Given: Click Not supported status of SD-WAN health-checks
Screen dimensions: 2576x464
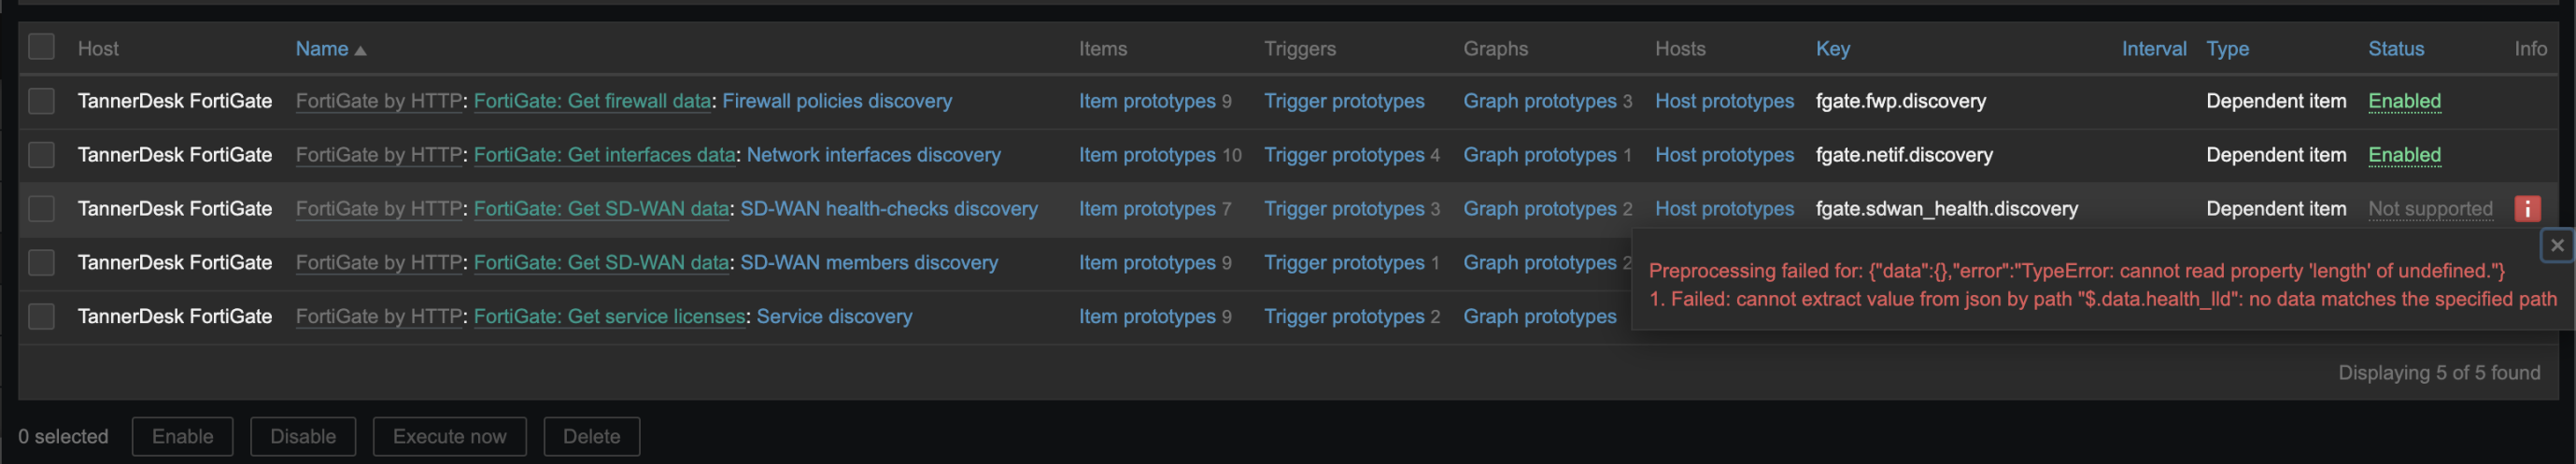Looking at the screenshot, I should (2429, 208).
